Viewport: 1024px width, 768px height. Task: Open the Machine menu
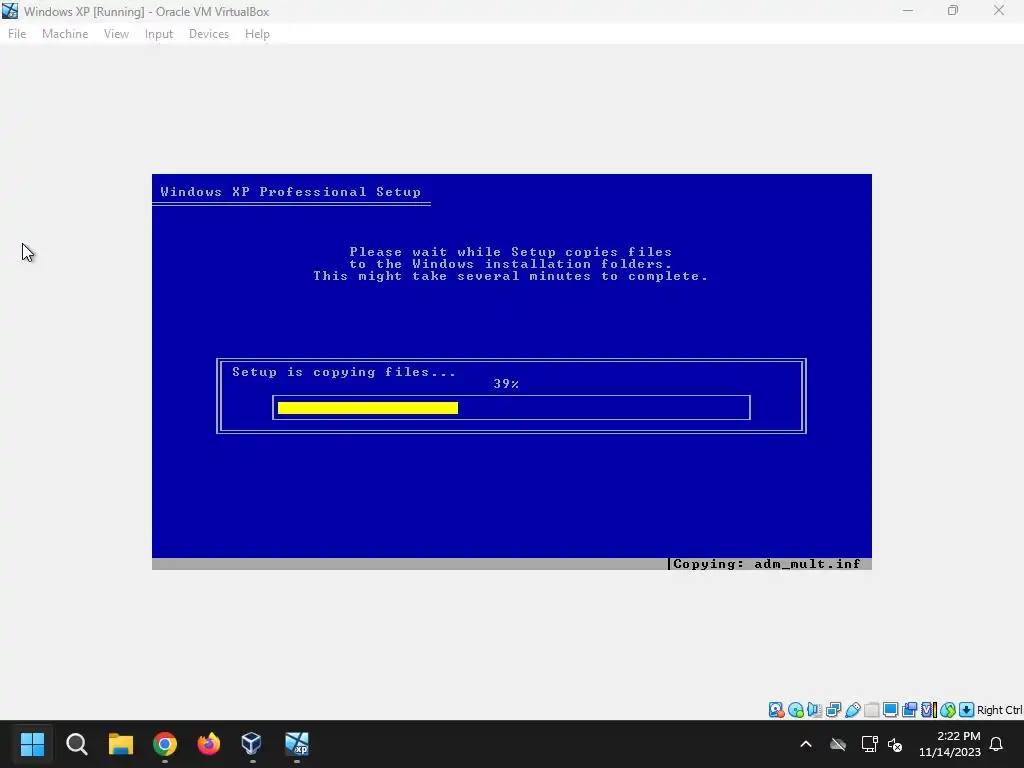tap(65, 34)
